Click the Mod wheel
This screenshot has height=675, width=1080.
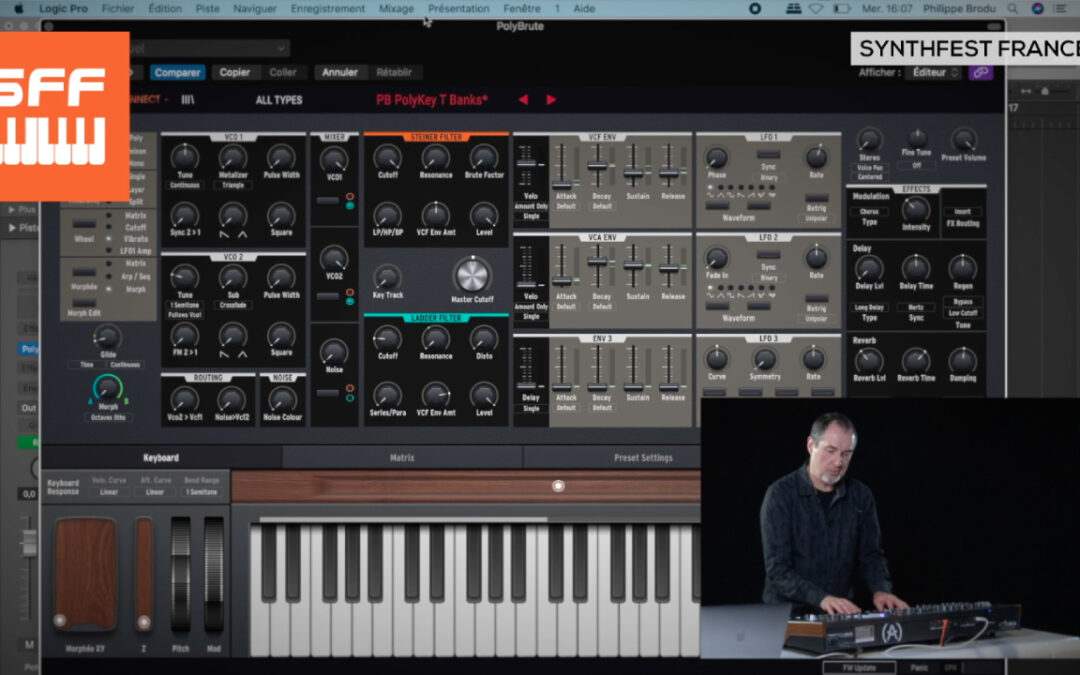tap(214, 574)
